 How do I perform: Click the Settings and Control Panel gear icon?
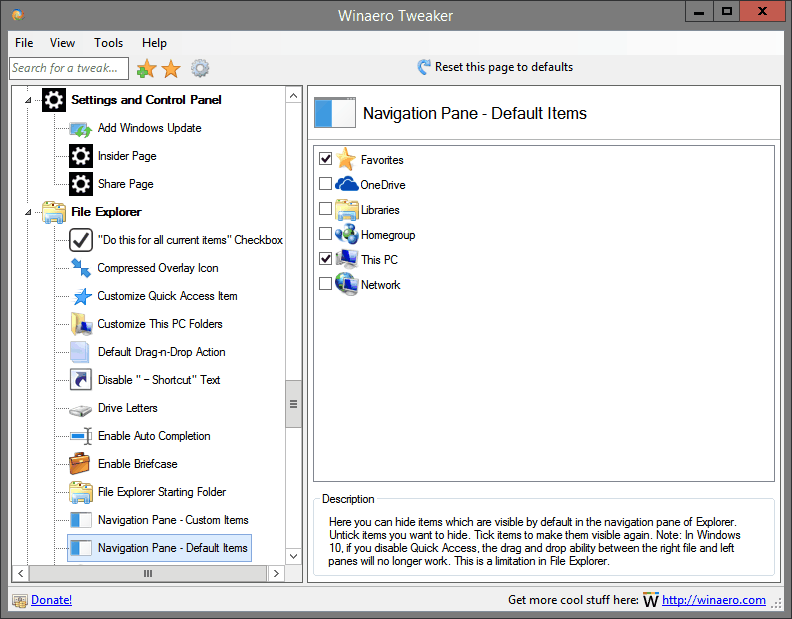54,100
